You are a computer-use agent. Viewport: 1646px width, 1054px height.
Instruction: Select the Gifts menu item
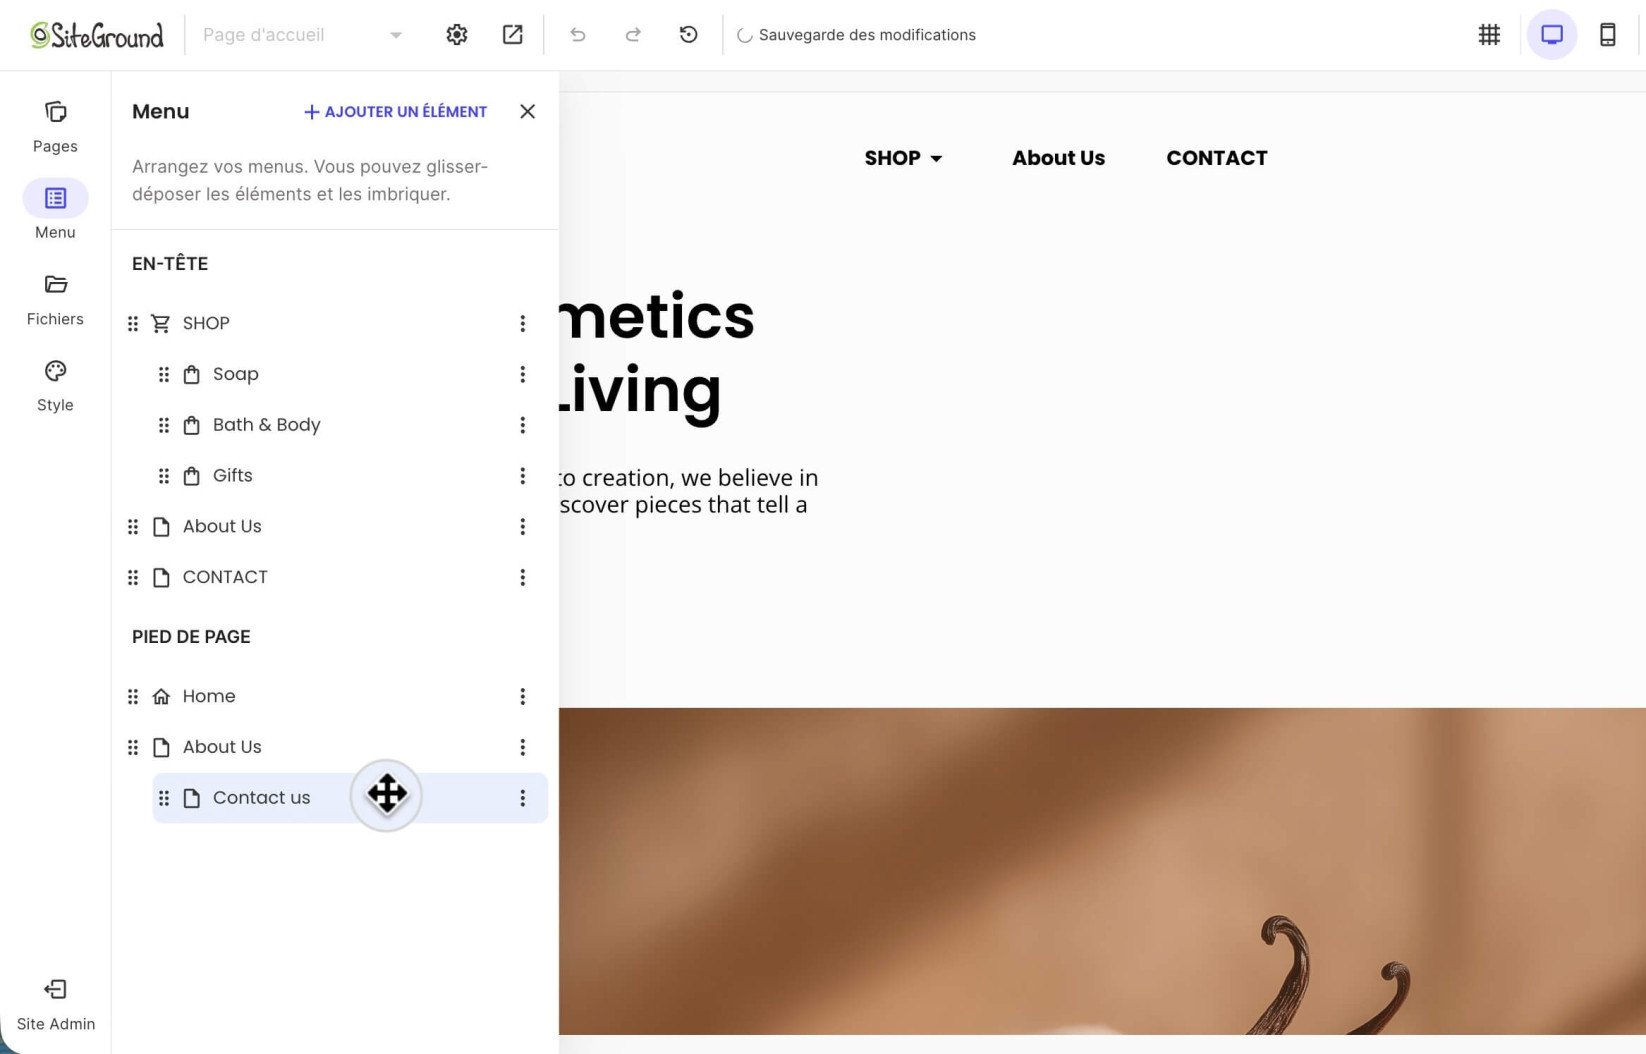(x=232, y=476)
